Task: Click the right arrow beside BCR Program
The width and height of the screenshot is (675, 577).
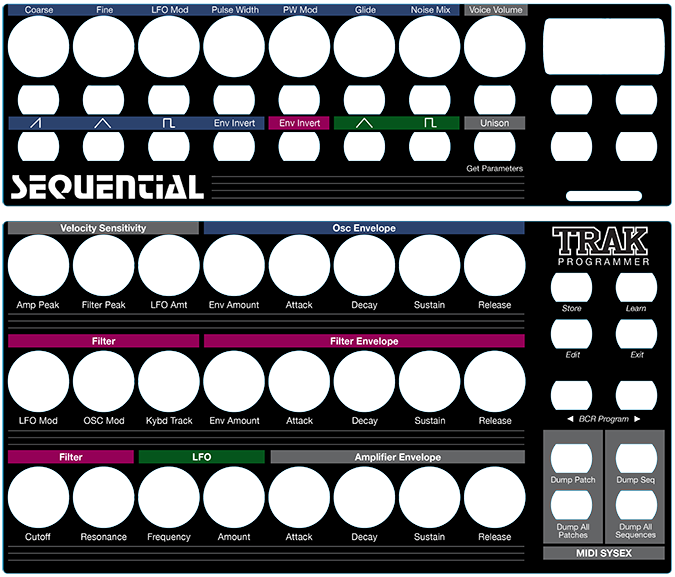Action: click(x=638, y=419)
